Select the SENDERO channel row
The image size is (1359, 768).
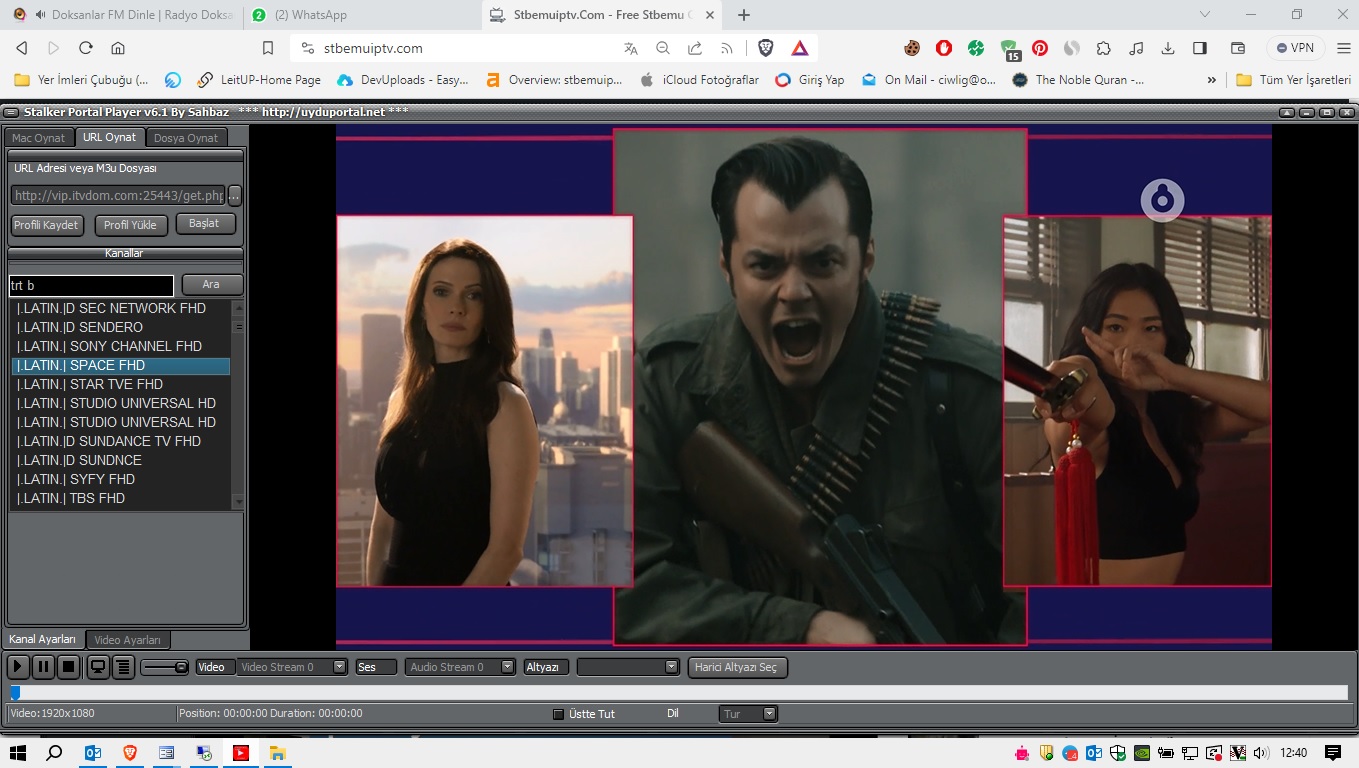[121, 327]
